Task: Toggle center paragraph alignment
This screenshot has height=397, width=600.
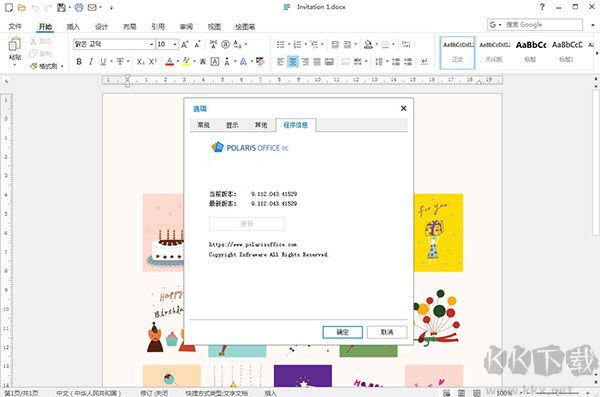Action: point(293,62)
